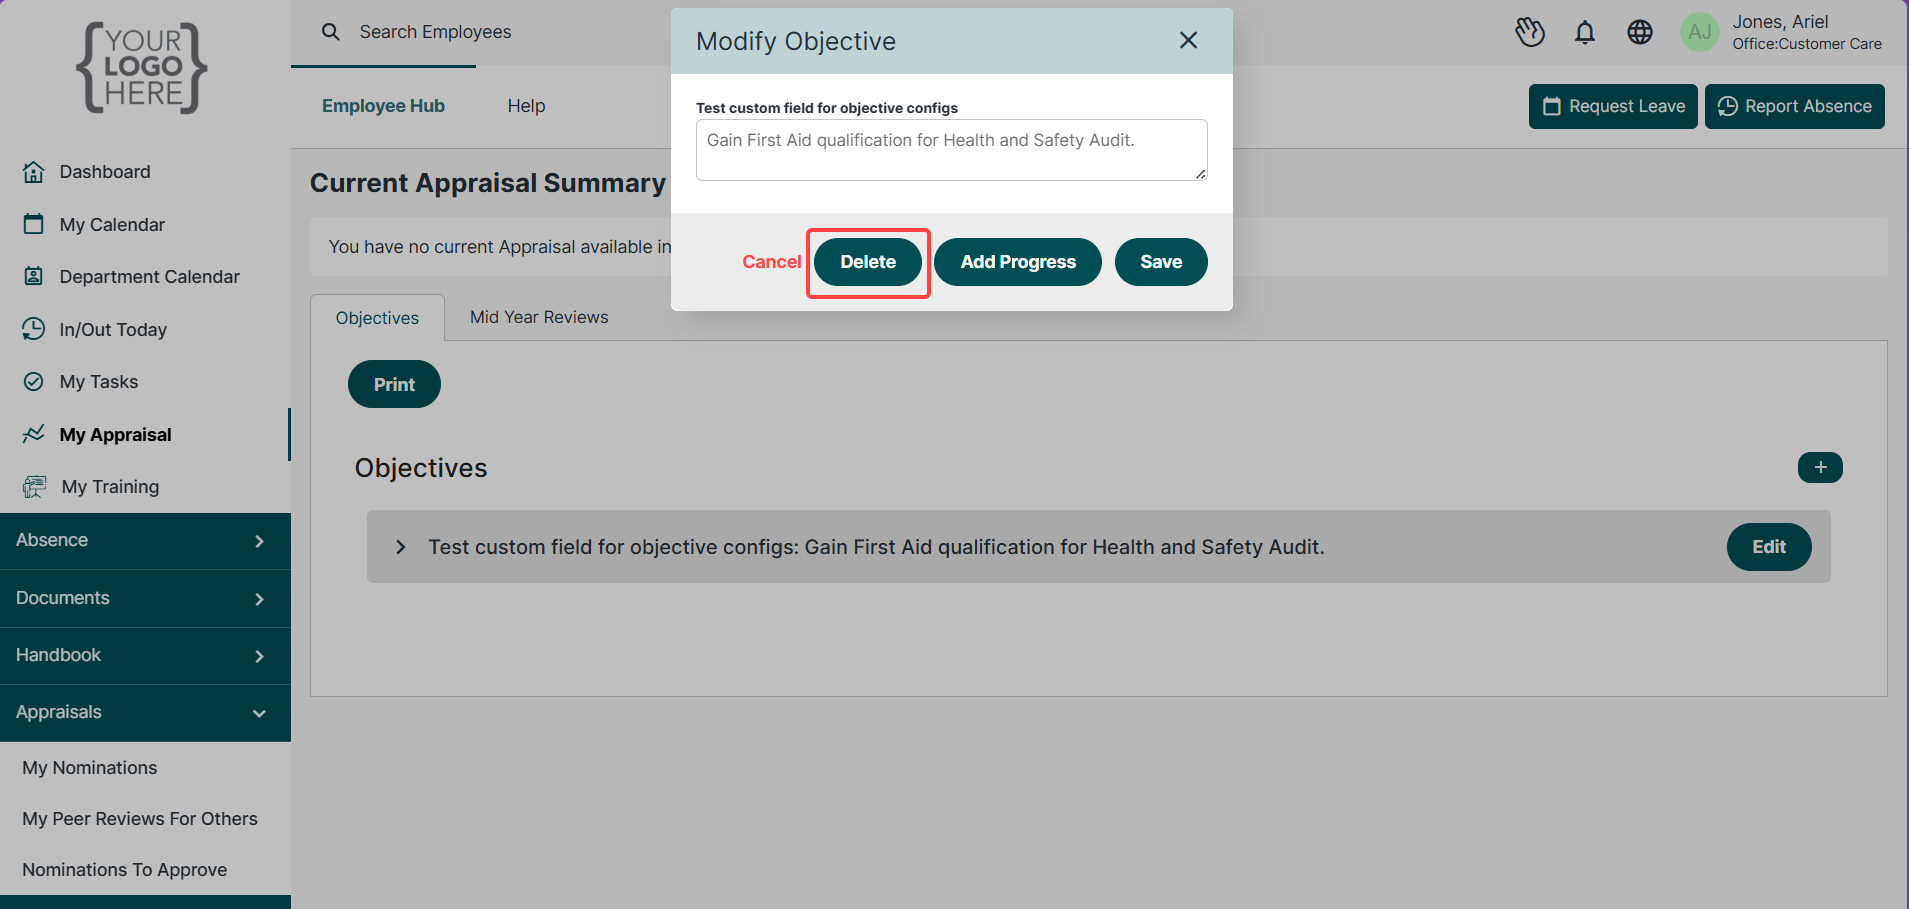Click the objective text field
Screen dimensions: 1909x909
click(x=952, y=150)
